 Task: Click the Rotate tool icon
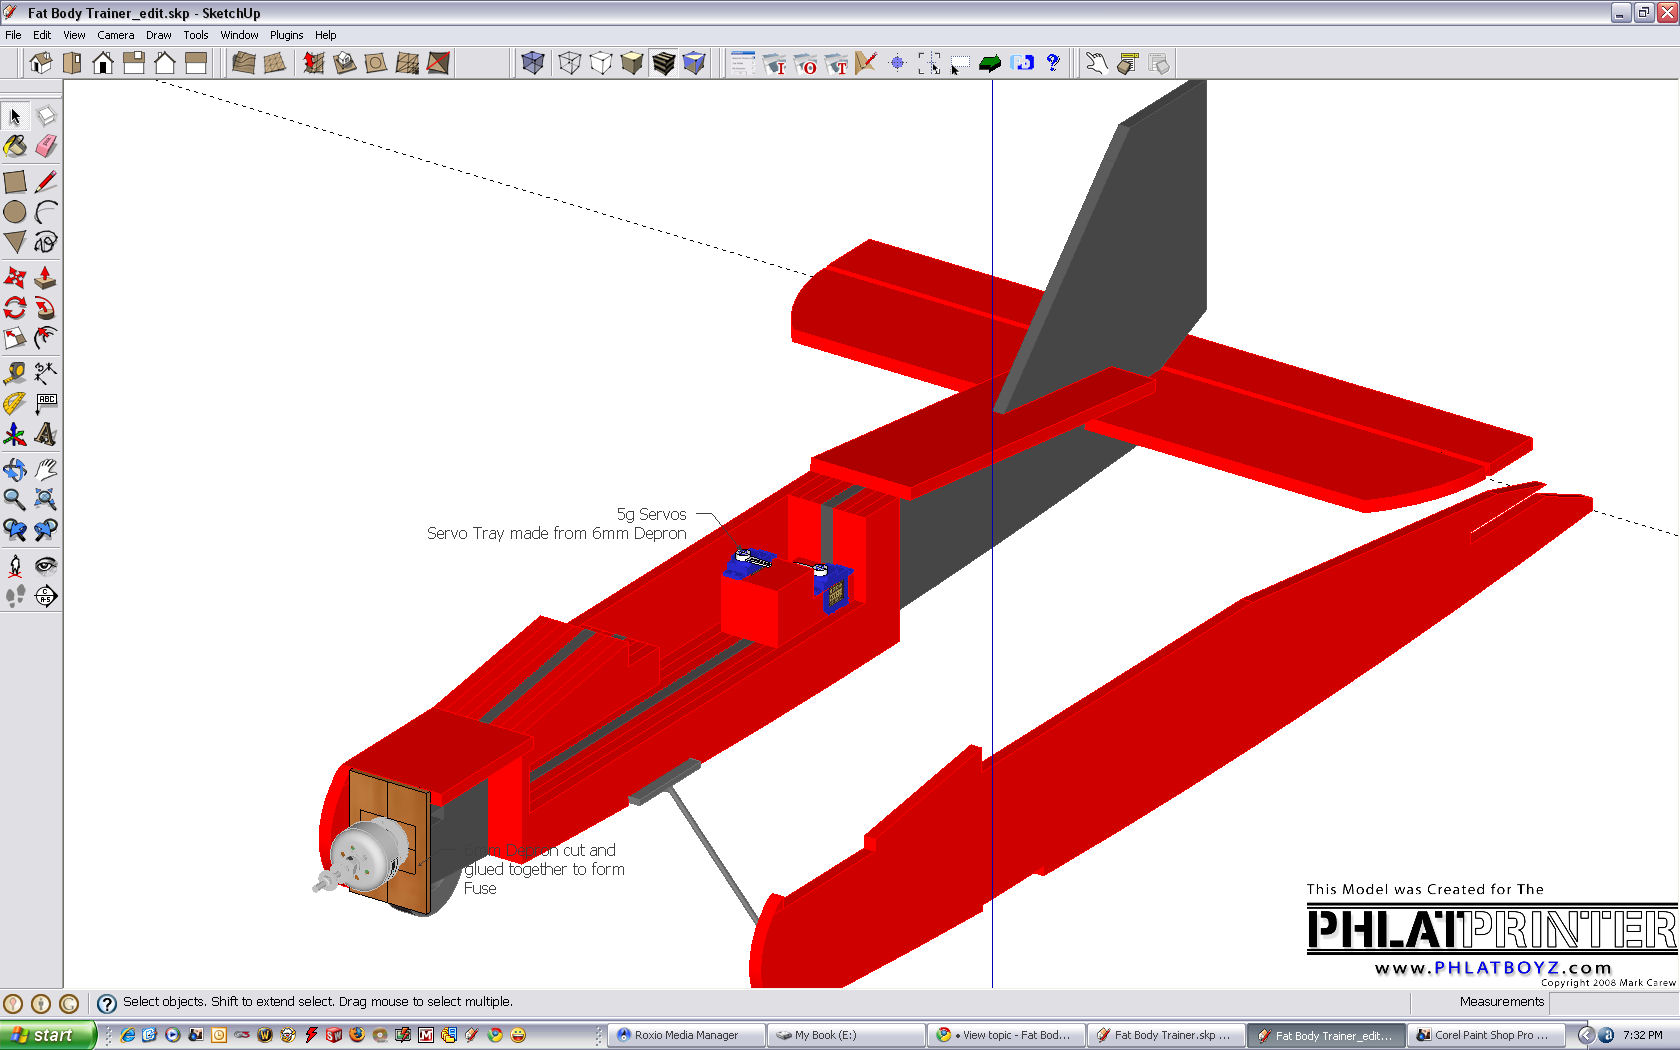click(x=15, y=308)
